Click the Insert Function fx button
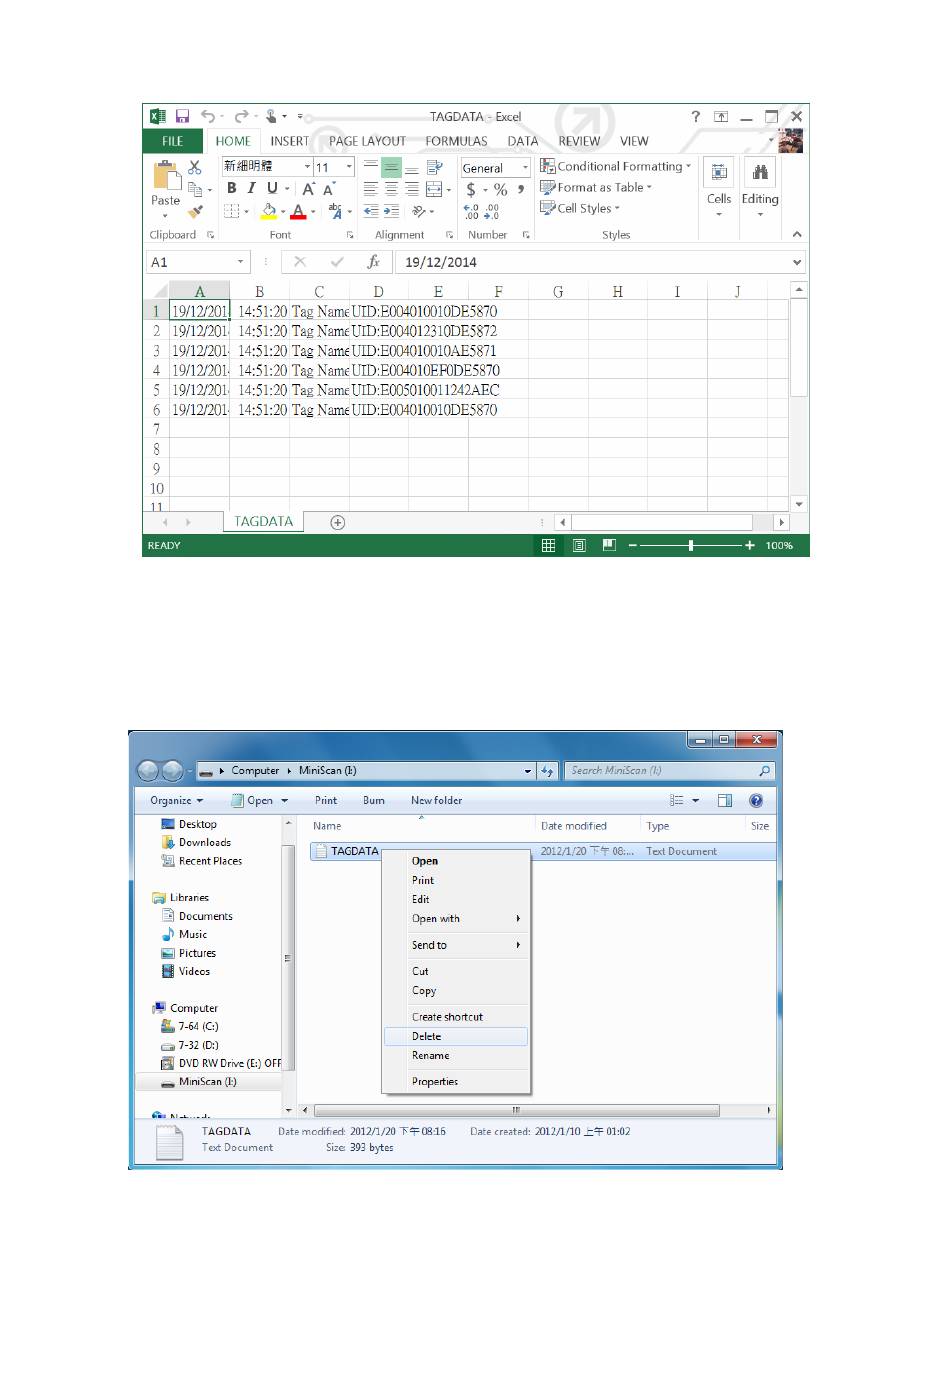Image resolution: width=950 pixels, height=1379 pixels. (x=373, y=262)
